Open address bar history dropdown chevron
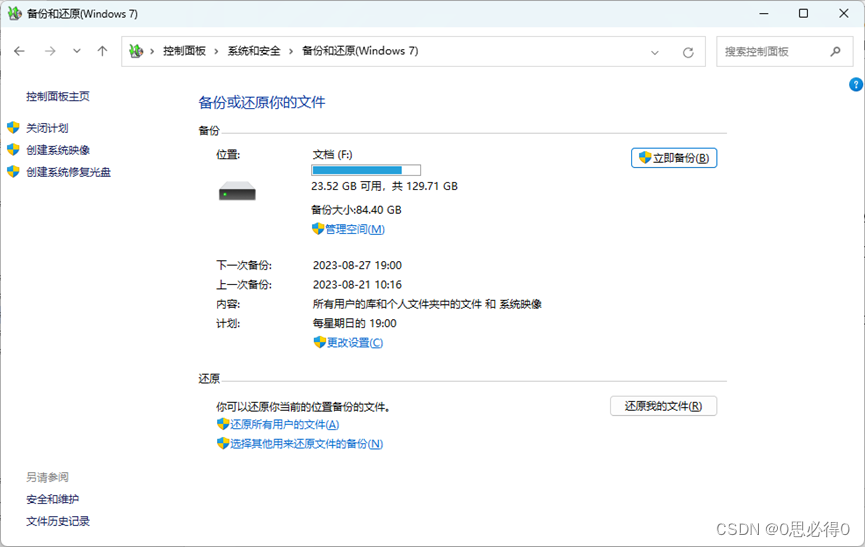The width and height of the screenshot is (865, 547). (655, 53)
